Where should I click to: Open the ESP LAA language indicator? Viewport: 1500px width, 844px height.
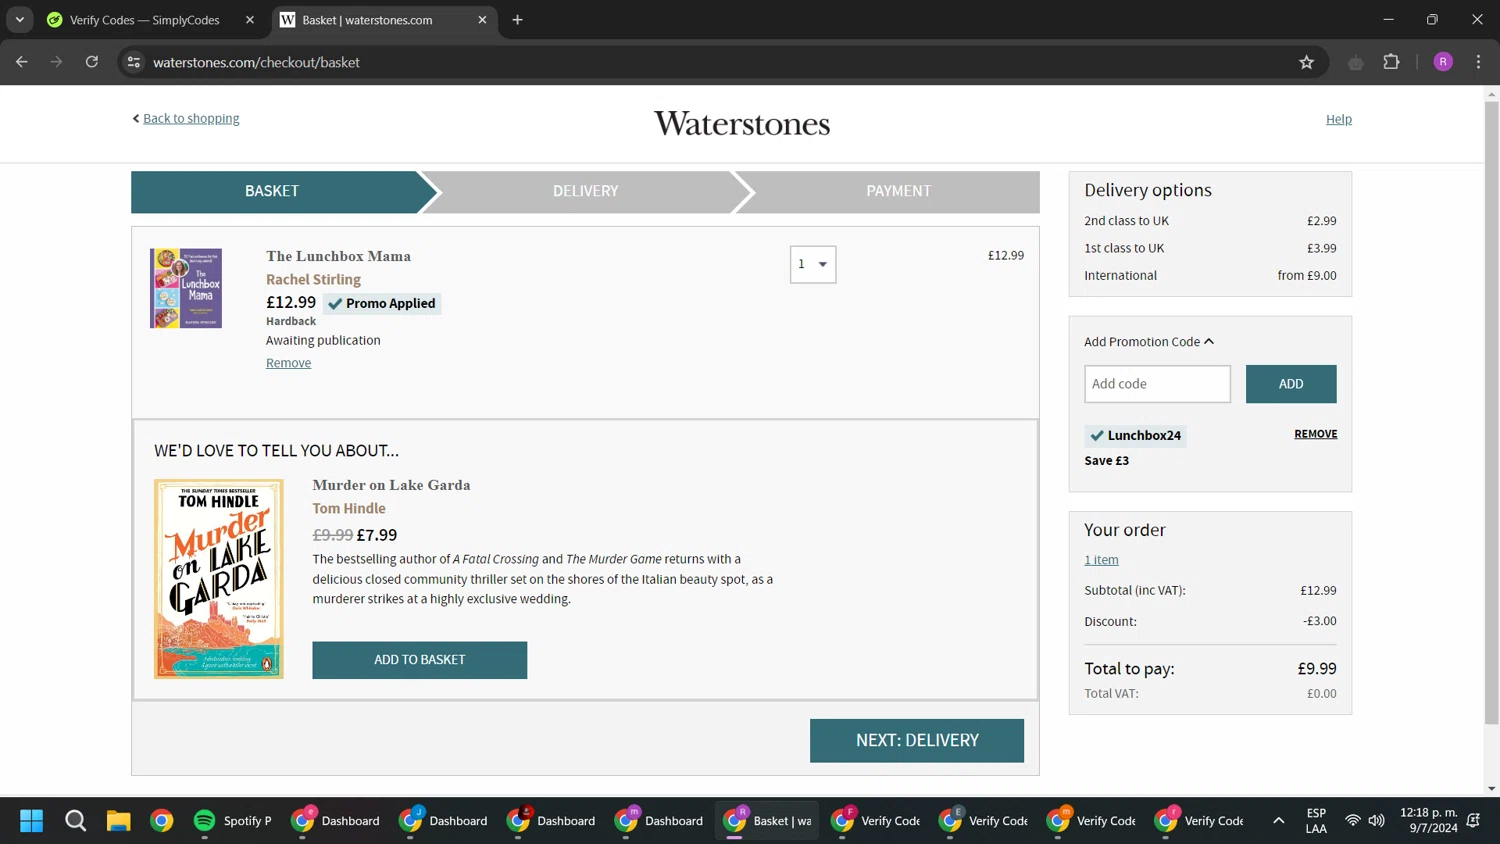(1316, 821)
